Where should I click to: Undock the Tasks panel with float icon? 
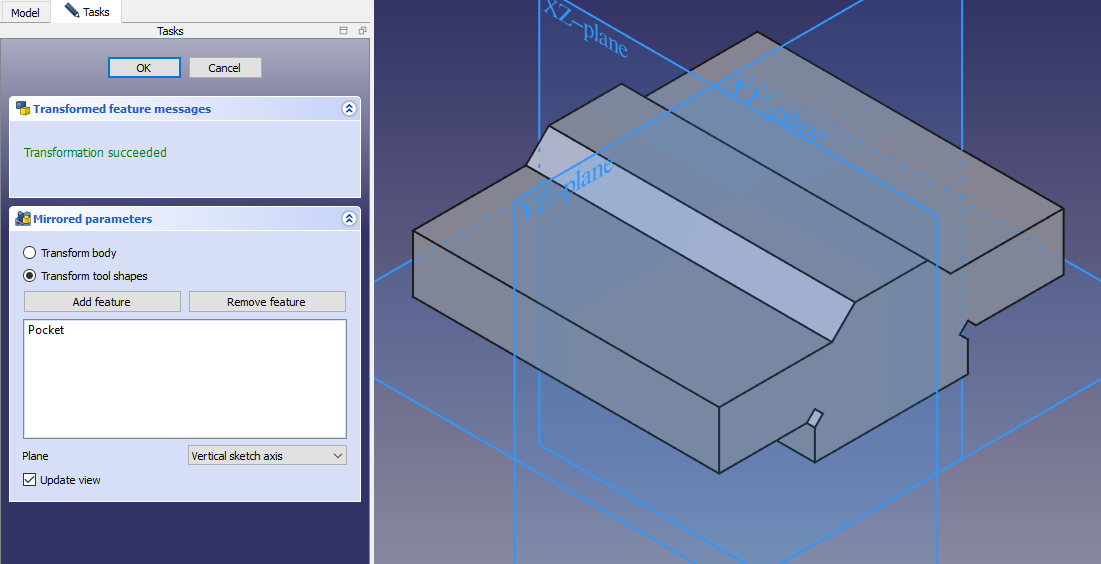click(x=361, y=31)
